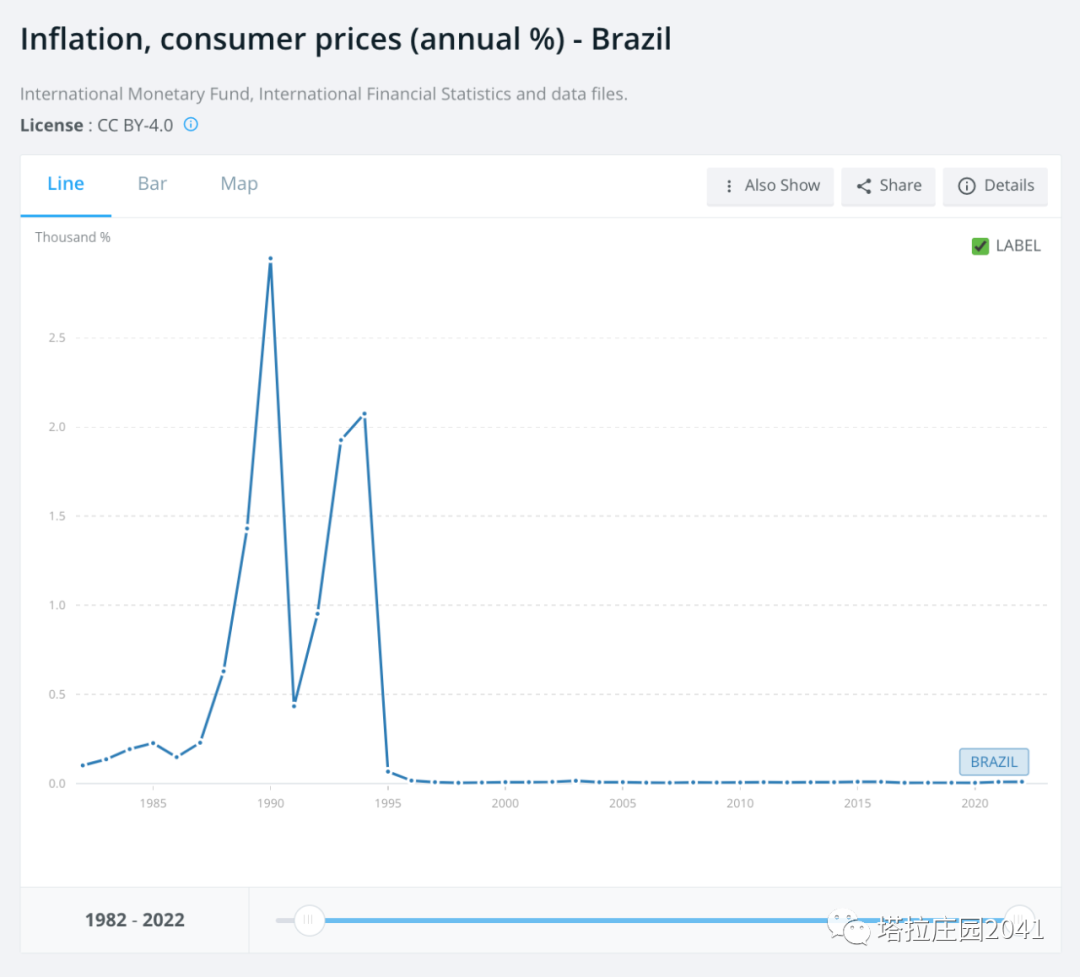Image resolution: width=1080 pixels, height=977 pixels.
Task: Click the 1982 - 2022 range label
Action: click(135, 920)
